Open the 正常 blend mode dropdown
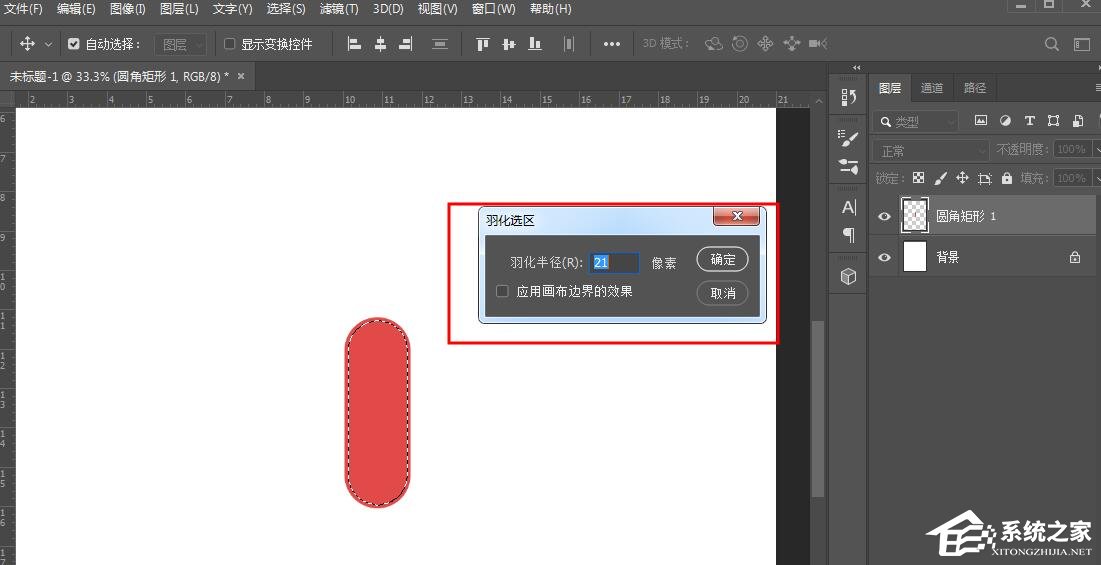The image size is (1101, 565). click(x=931, y=150)
